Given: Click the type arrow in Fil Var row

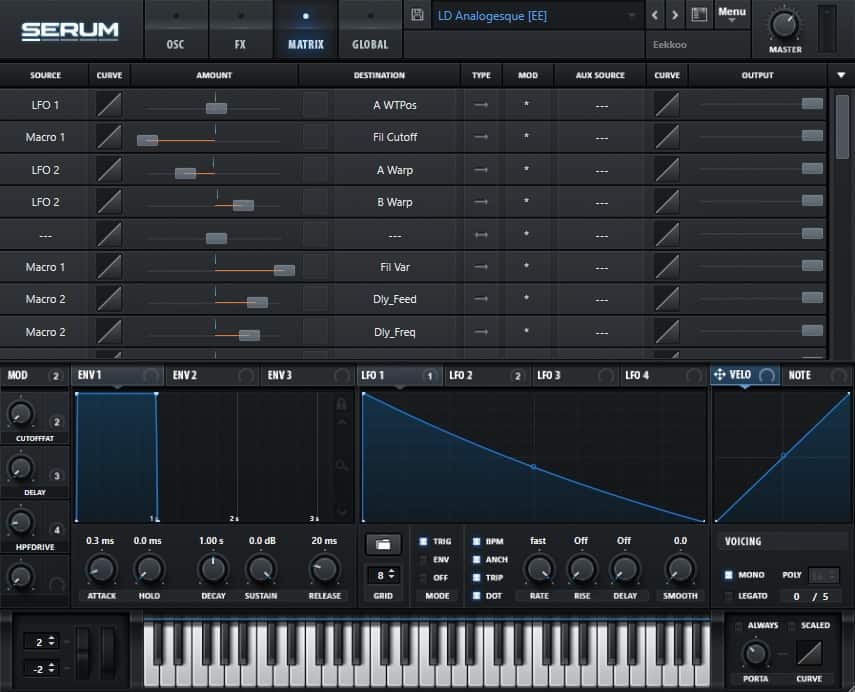Looking at the screenshot, I should (x=481, y=267).
